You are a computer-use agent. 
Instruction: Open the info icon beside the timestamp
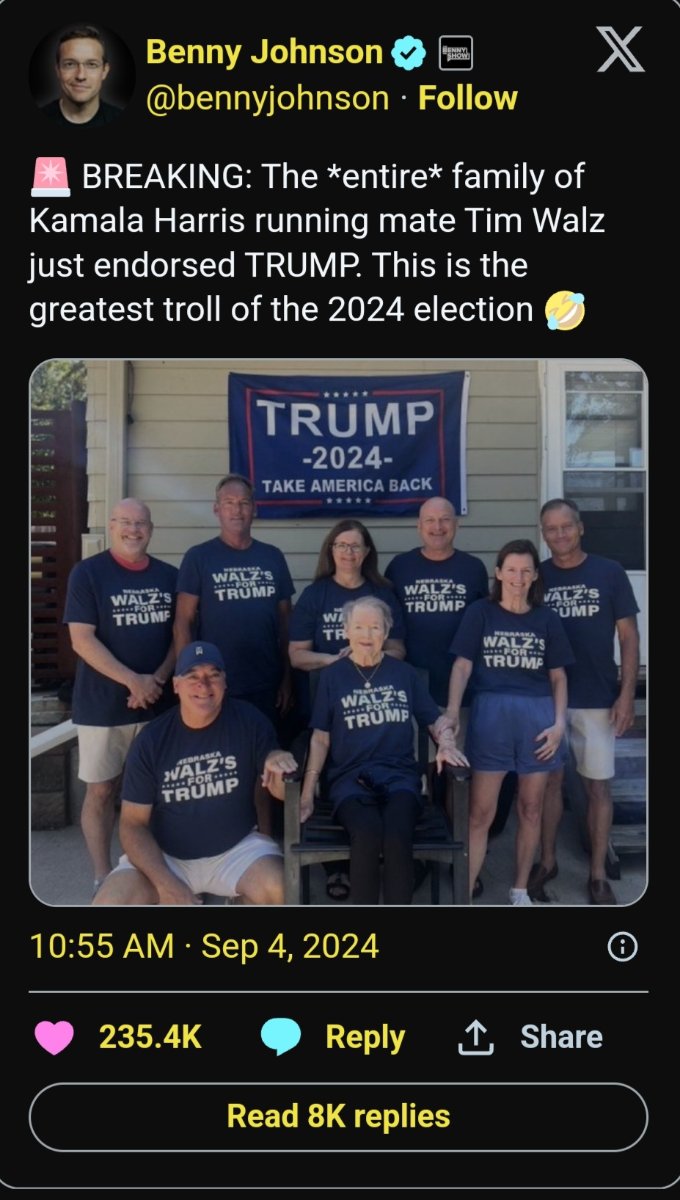coord(623,947)
